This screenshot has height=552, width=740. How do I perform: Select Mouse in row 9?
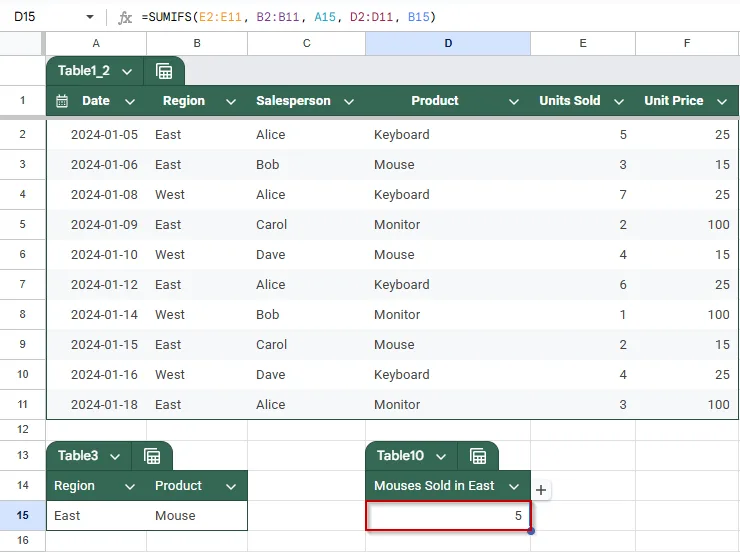click(448, 345)
